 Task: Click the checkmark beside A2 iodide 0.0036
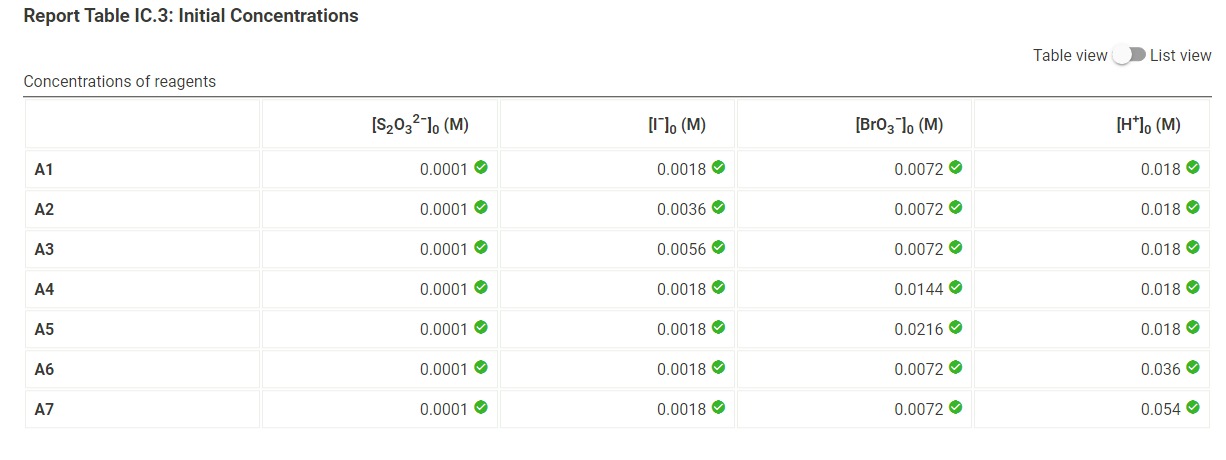(718, 208)
